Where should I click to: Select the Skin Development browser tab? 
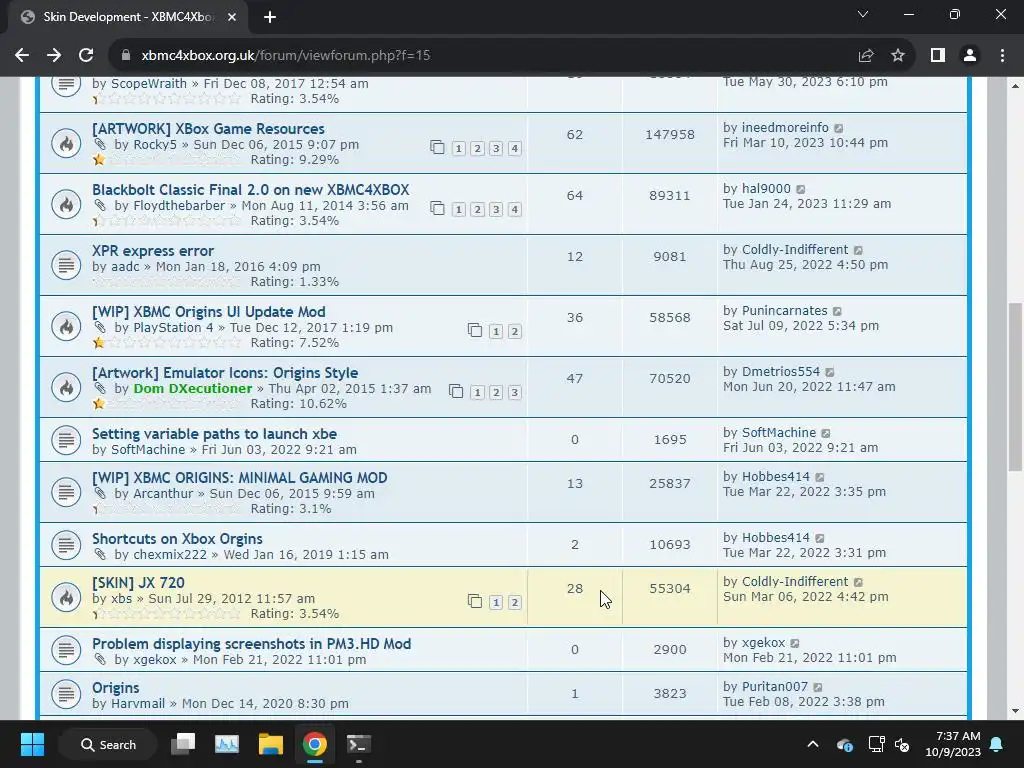point(128,17)
